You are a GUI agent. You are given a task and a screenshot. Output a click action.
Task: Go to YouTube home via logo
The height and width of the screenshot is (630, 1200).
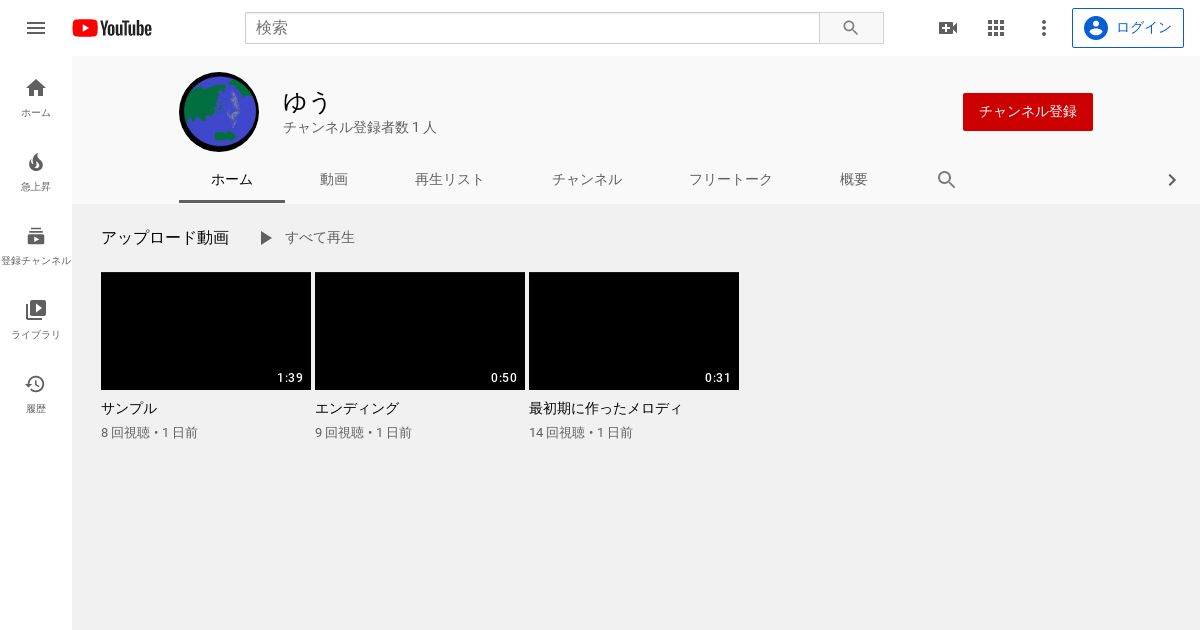112,28
